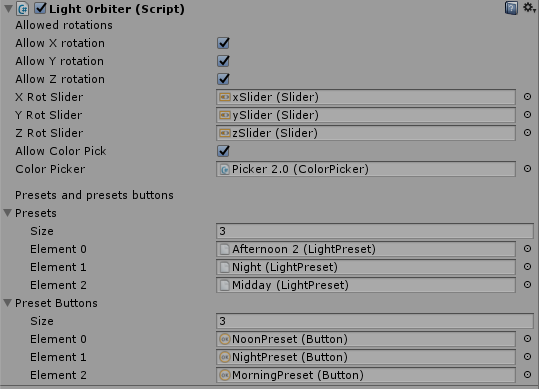Open object picker for Presets Element 0
The image size is (539, 389).
pos(527,249)
